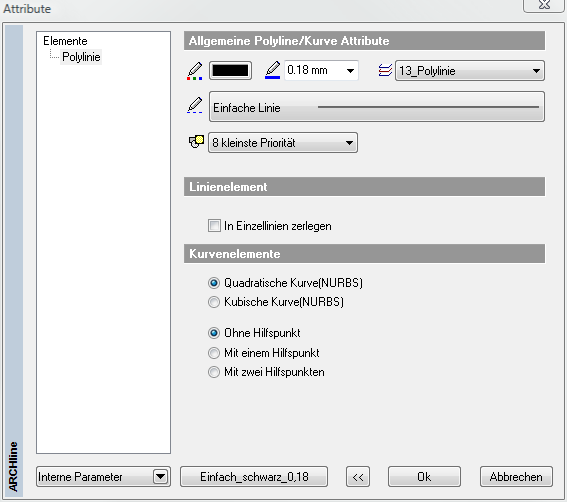
Task: Click the layer stack icon
Action: [x=385, y=70]
